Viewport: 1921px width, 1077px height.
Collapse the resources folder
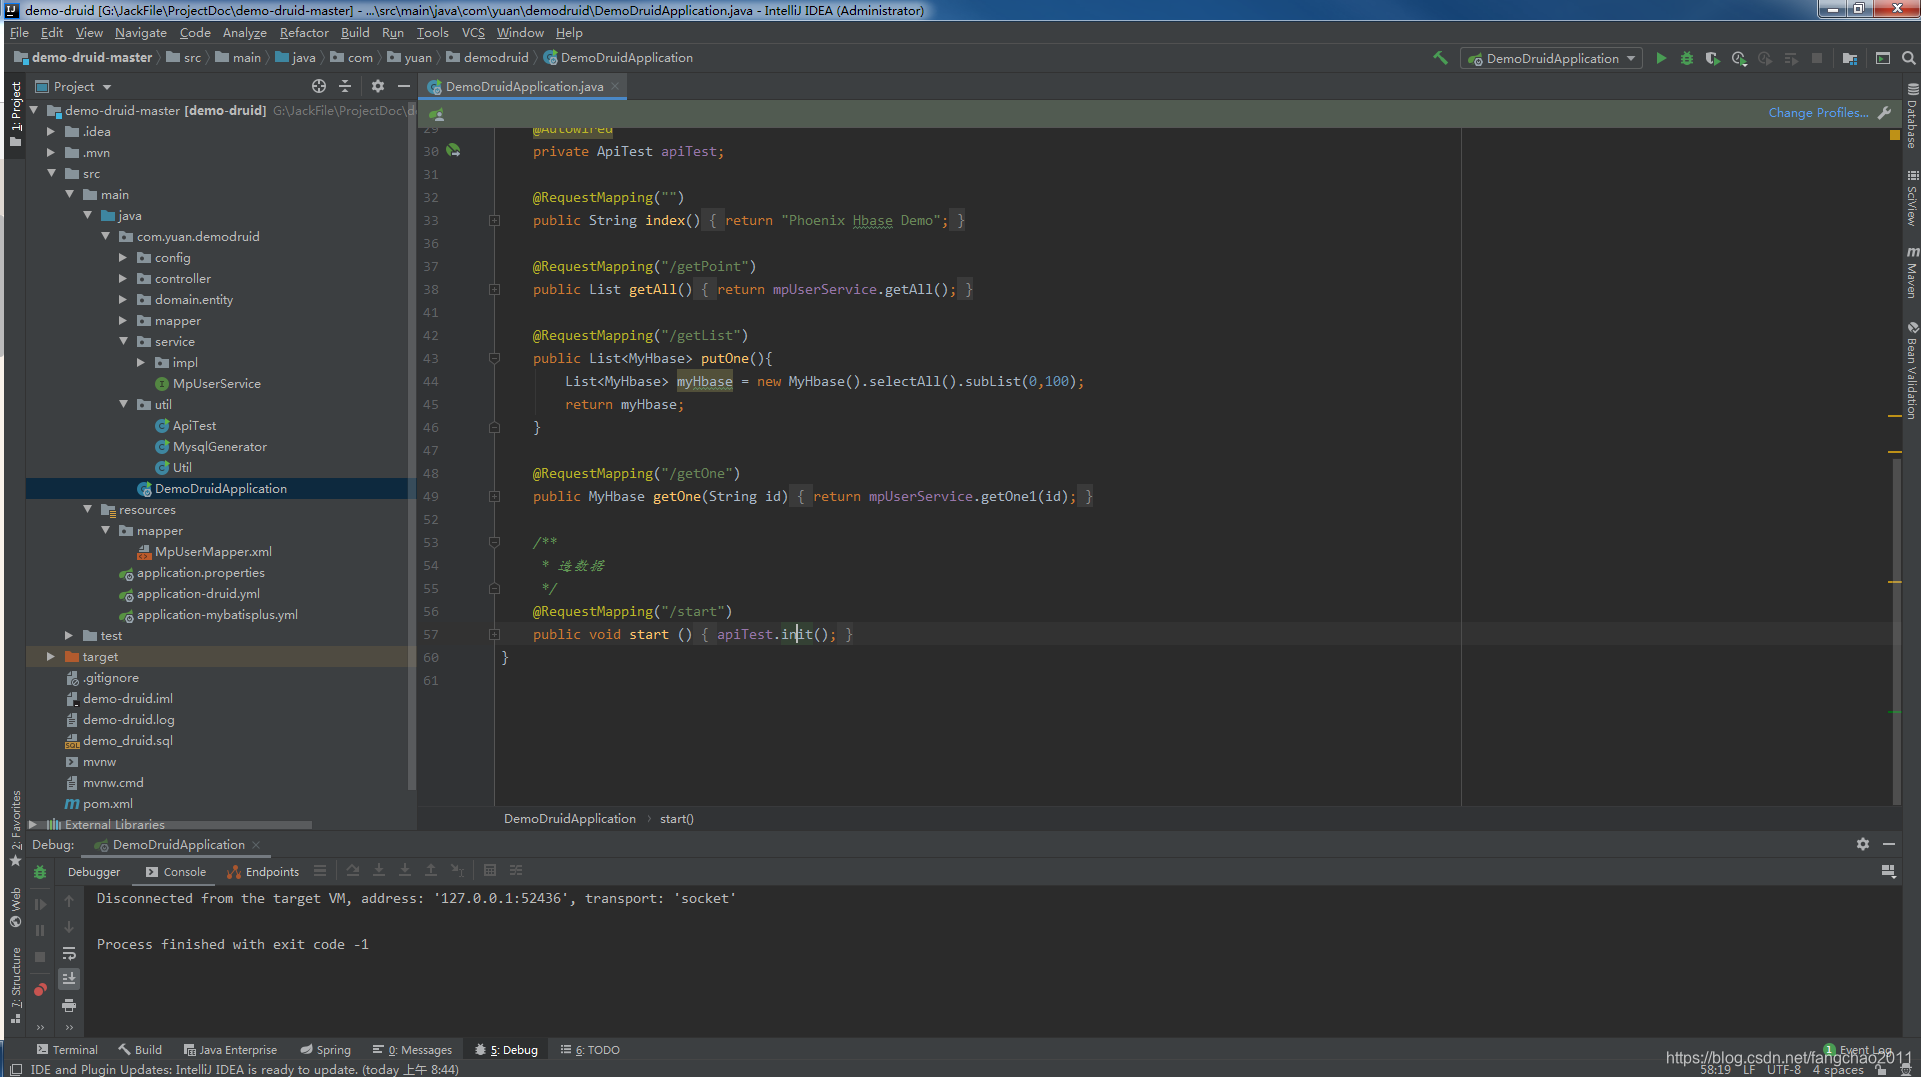[x=87, y=509]
